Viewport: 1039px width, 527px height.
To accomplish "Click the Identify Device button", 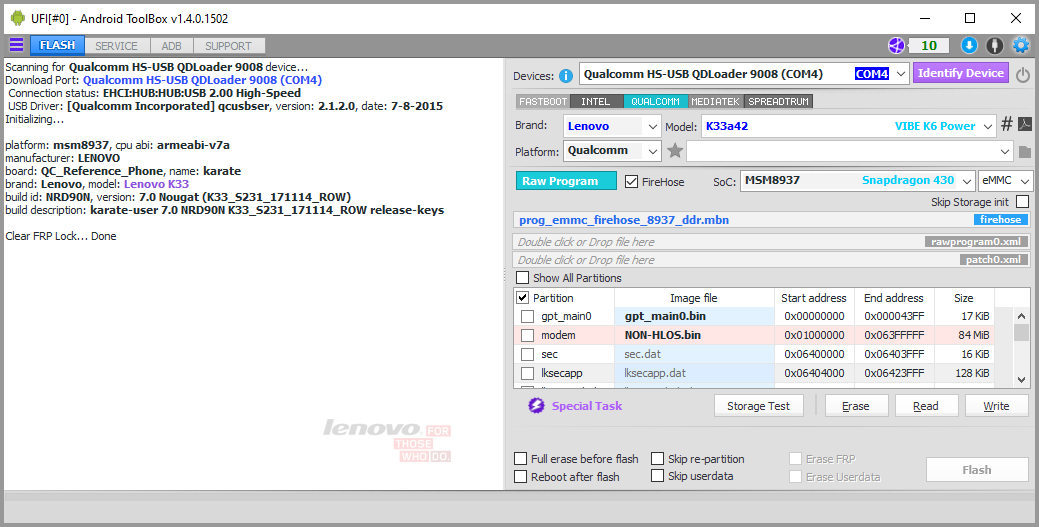I will click(x=961, y=74).
